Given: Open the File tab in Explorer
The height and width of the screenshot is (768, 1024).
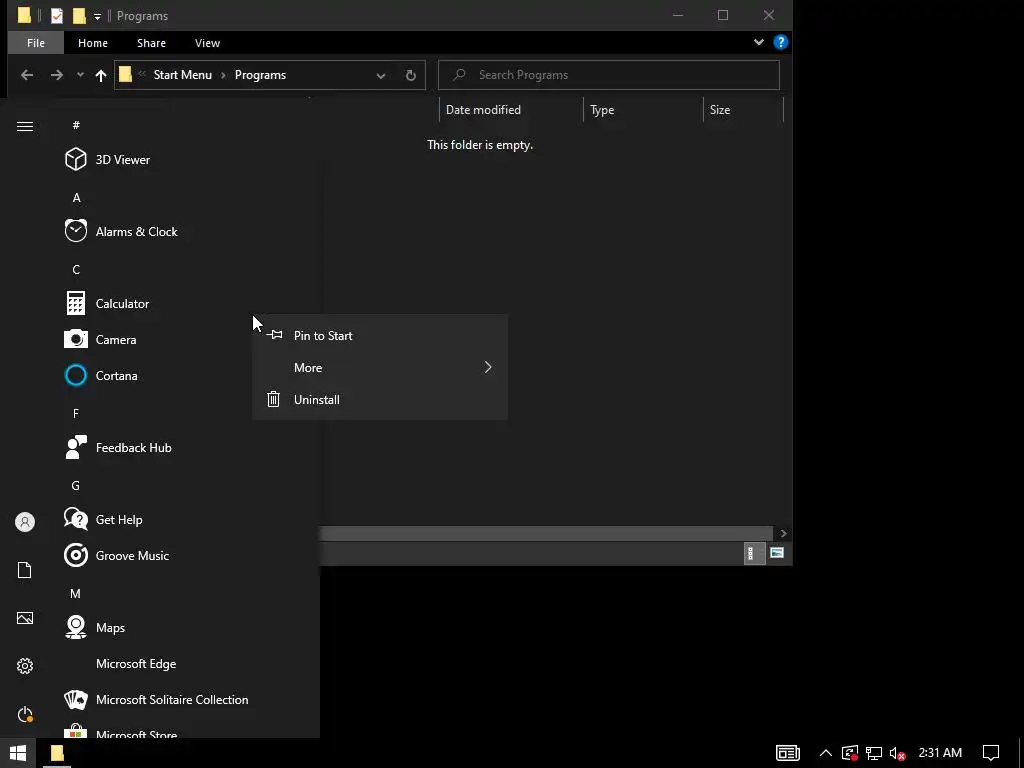Looking at the screenshot, I should click(x=36, y=43).
